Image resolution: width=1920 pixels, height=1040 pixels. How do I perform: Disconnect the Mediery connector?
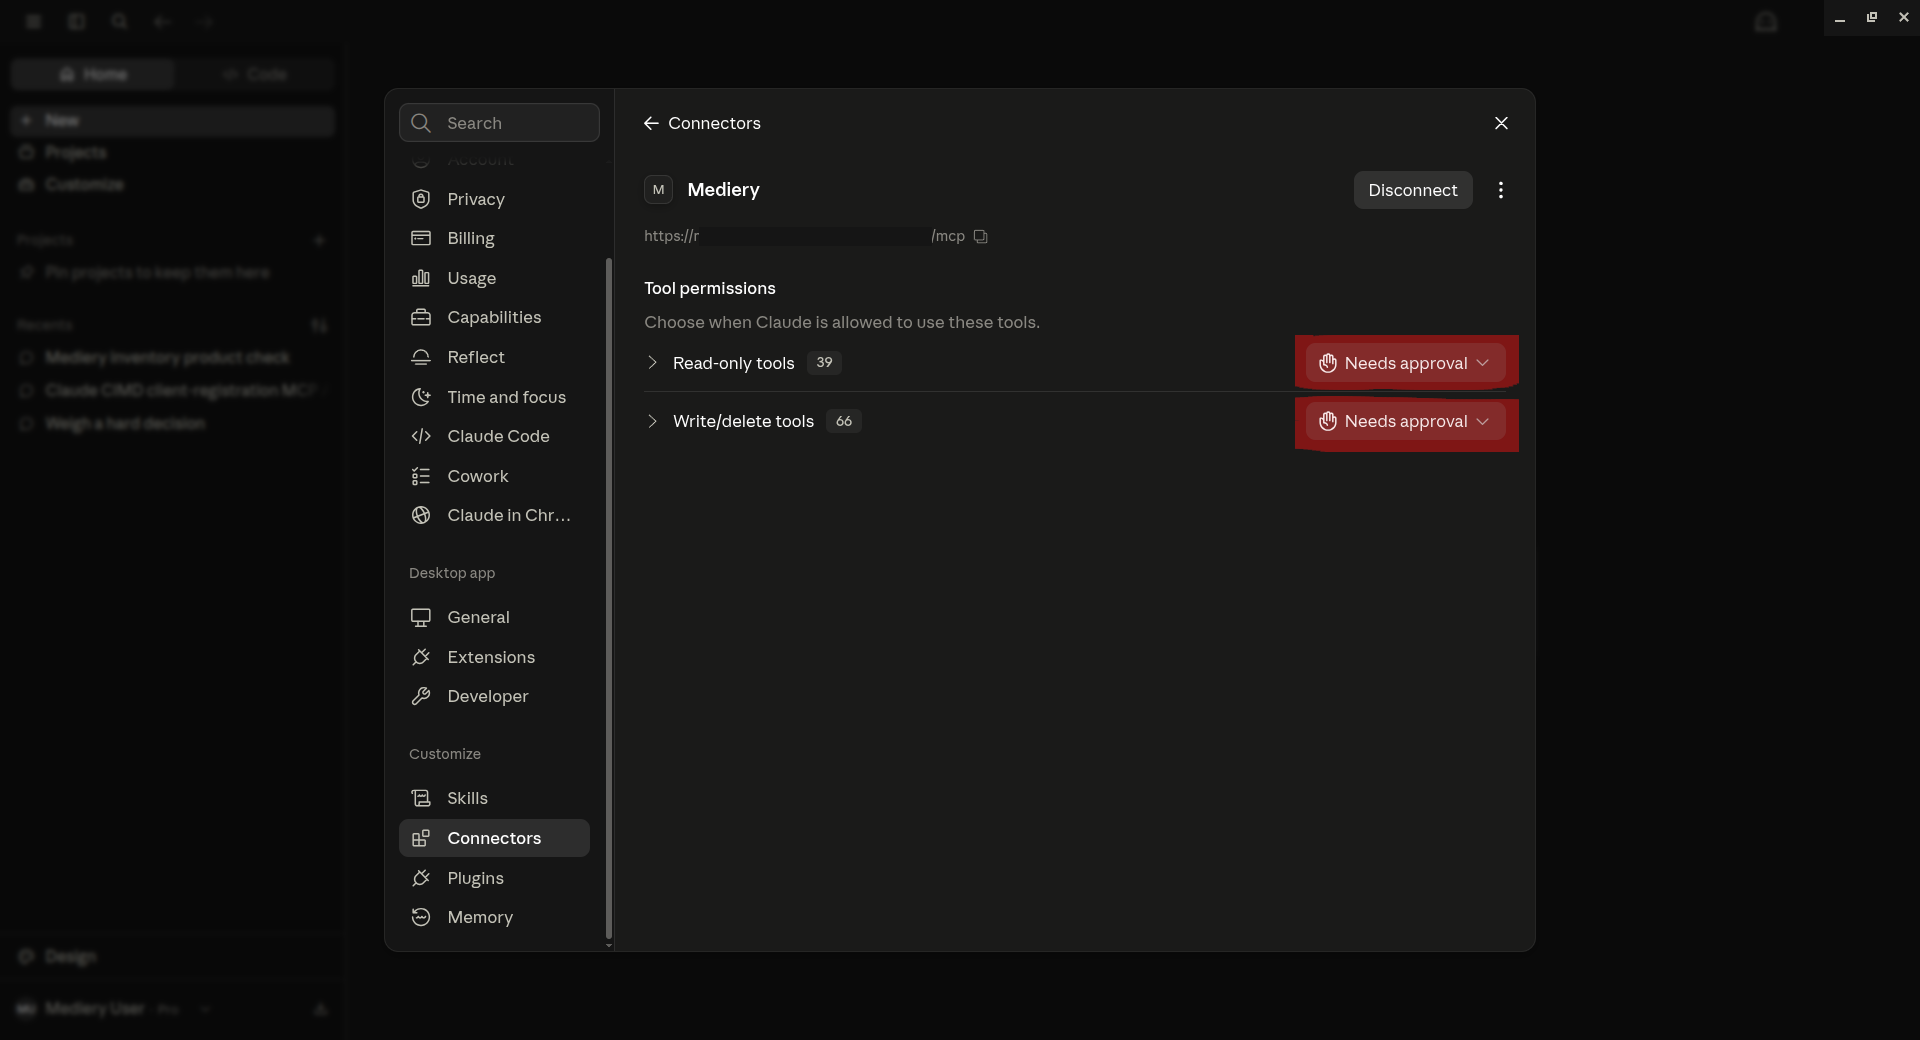pyautogui.click(x=1413, y=190)
